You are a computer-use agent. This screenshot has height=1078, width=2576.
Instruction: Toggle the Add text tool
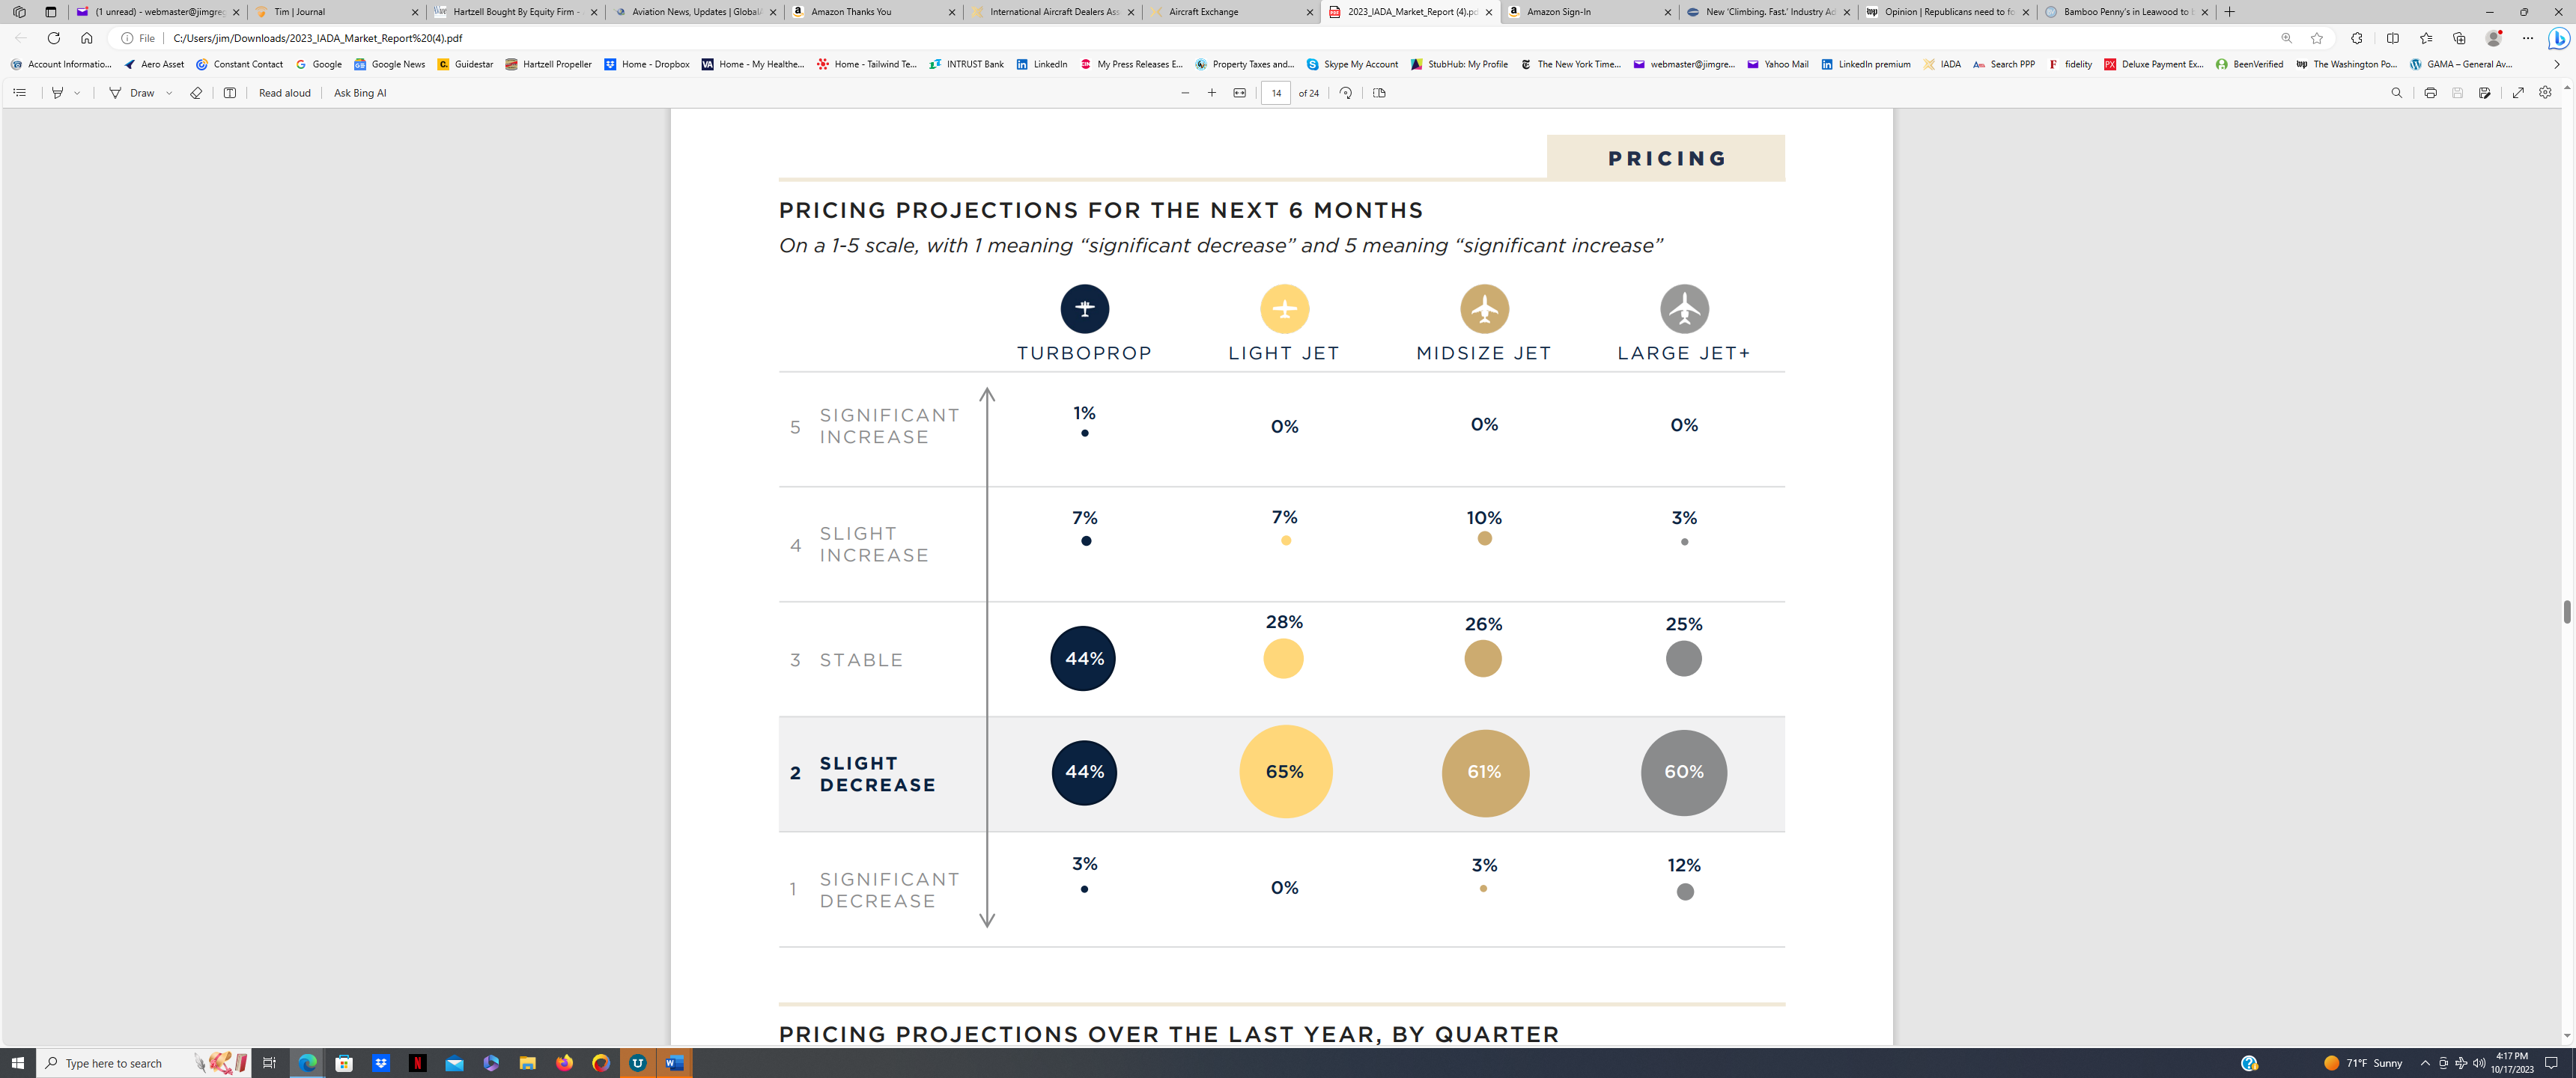coord(229,93)
